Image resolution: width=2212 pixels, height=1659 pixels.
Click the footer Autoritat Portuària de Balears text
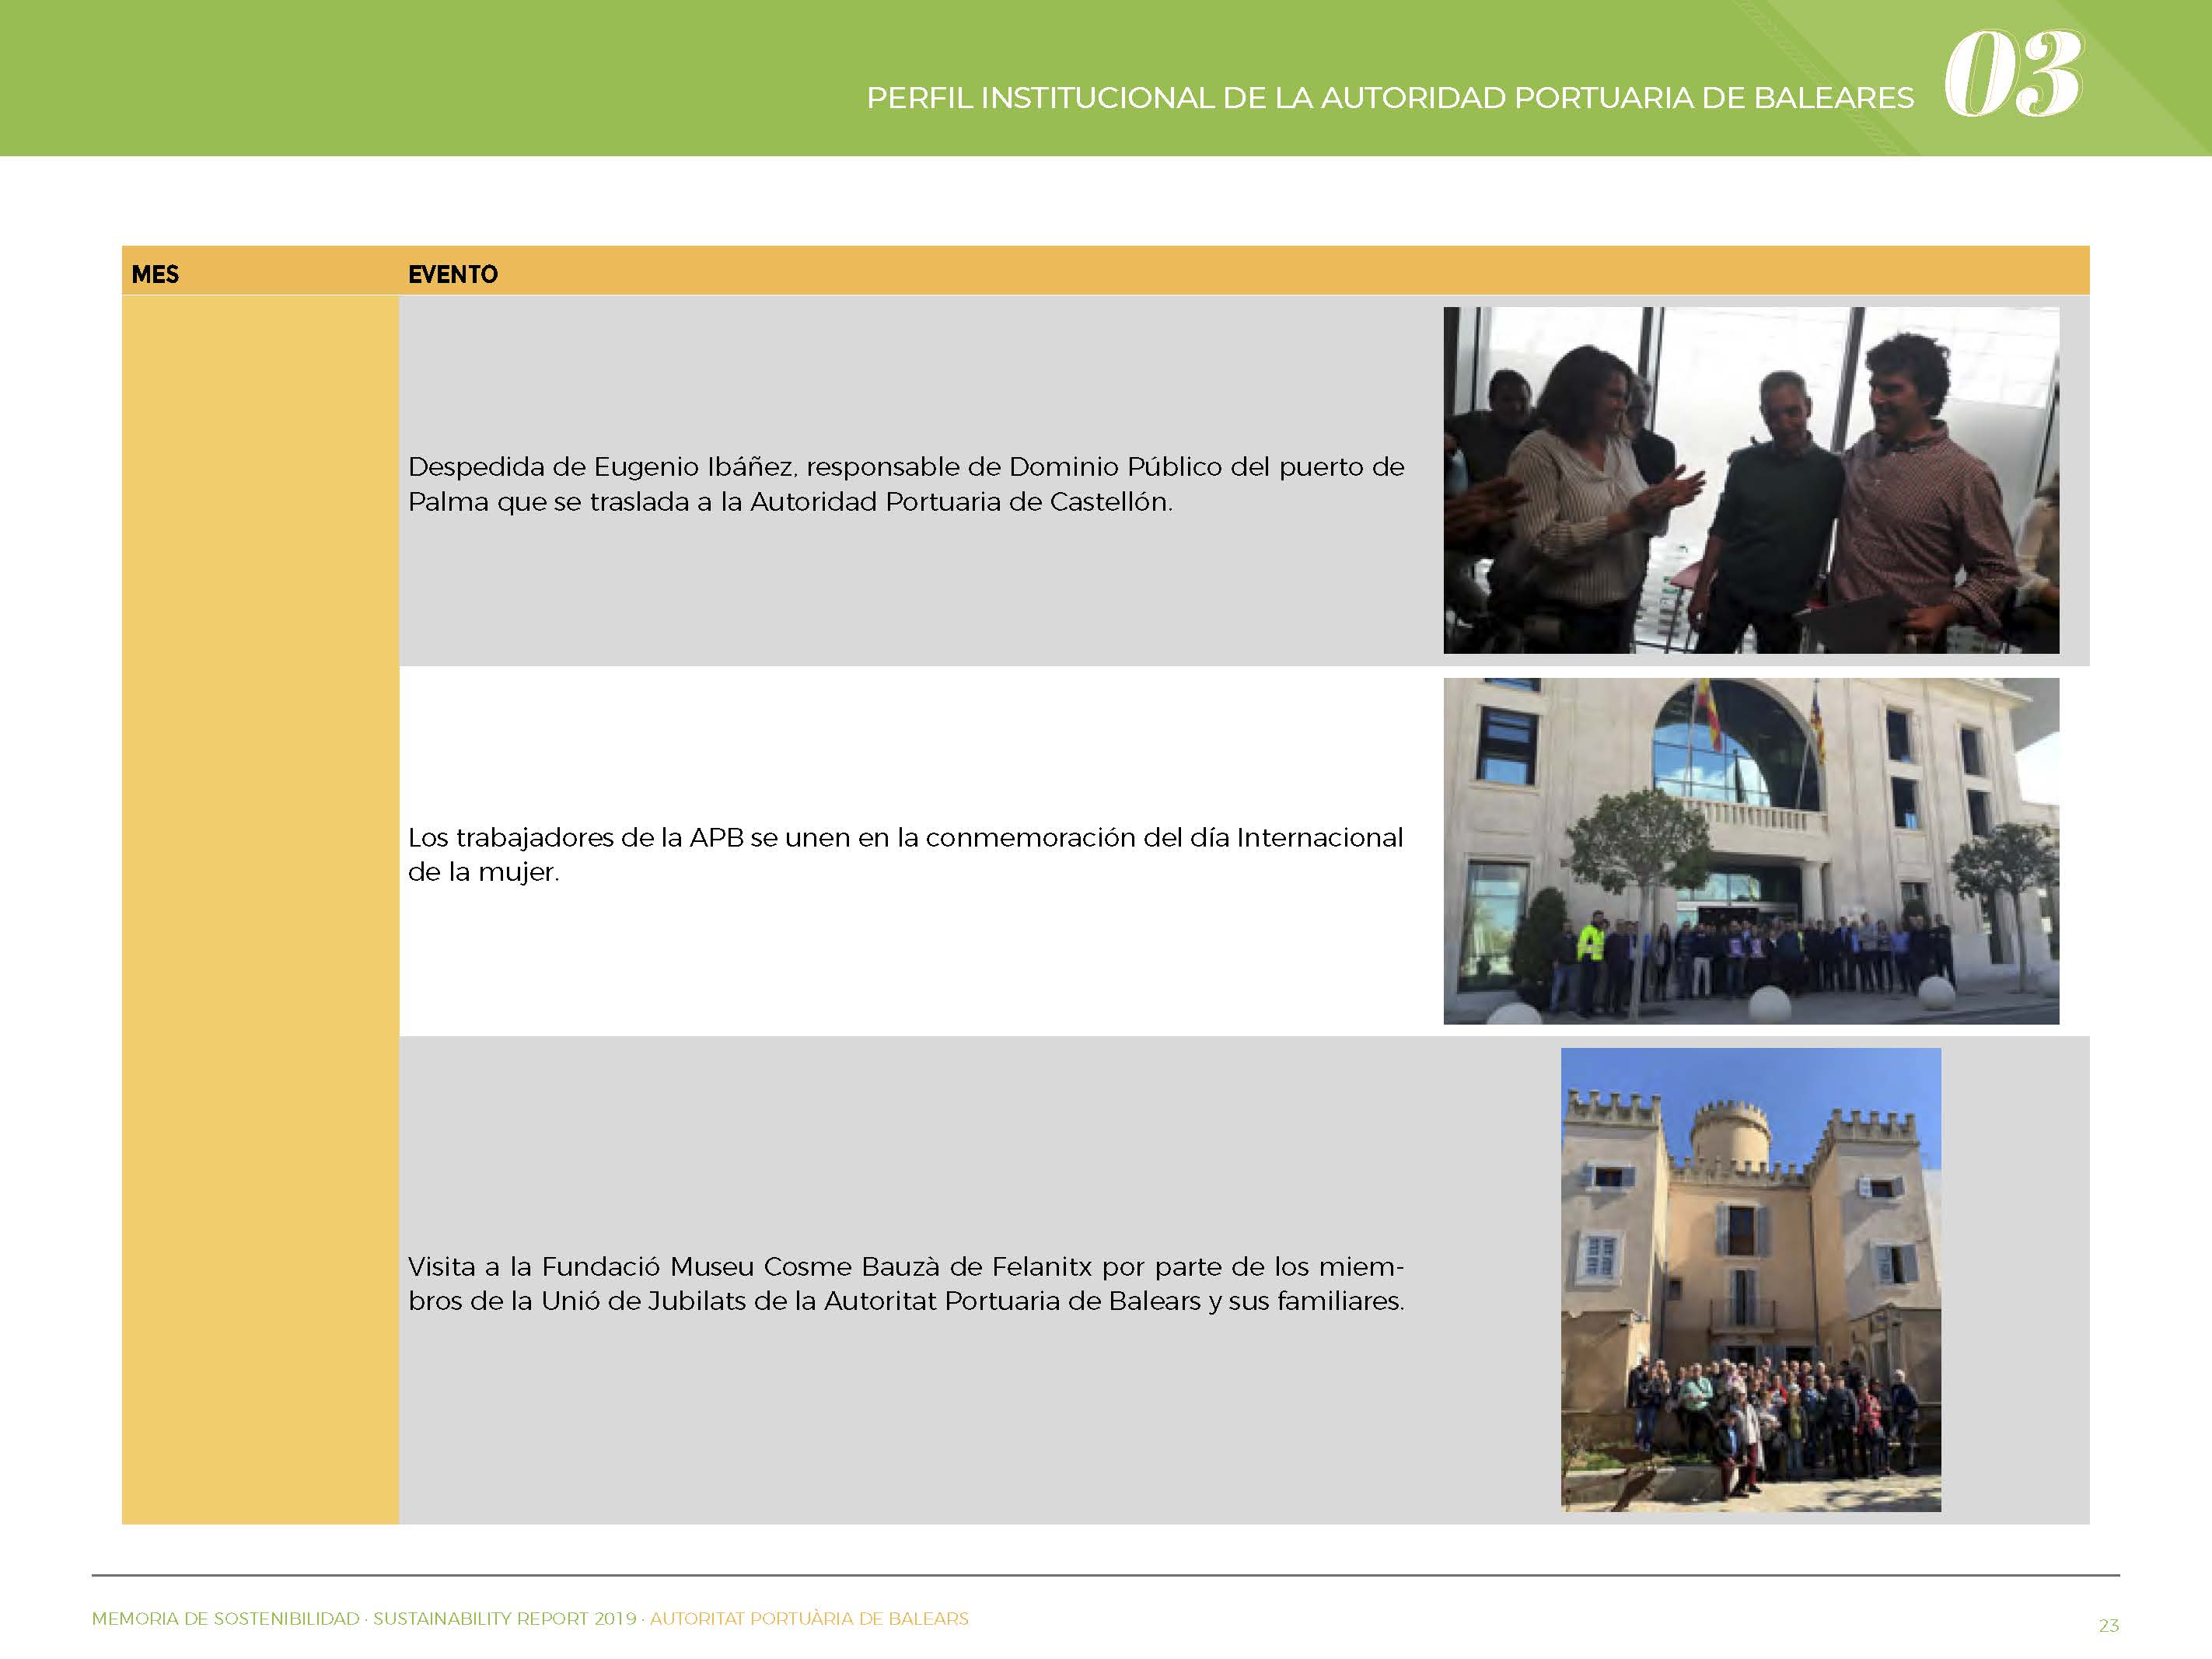point(809,1618)
